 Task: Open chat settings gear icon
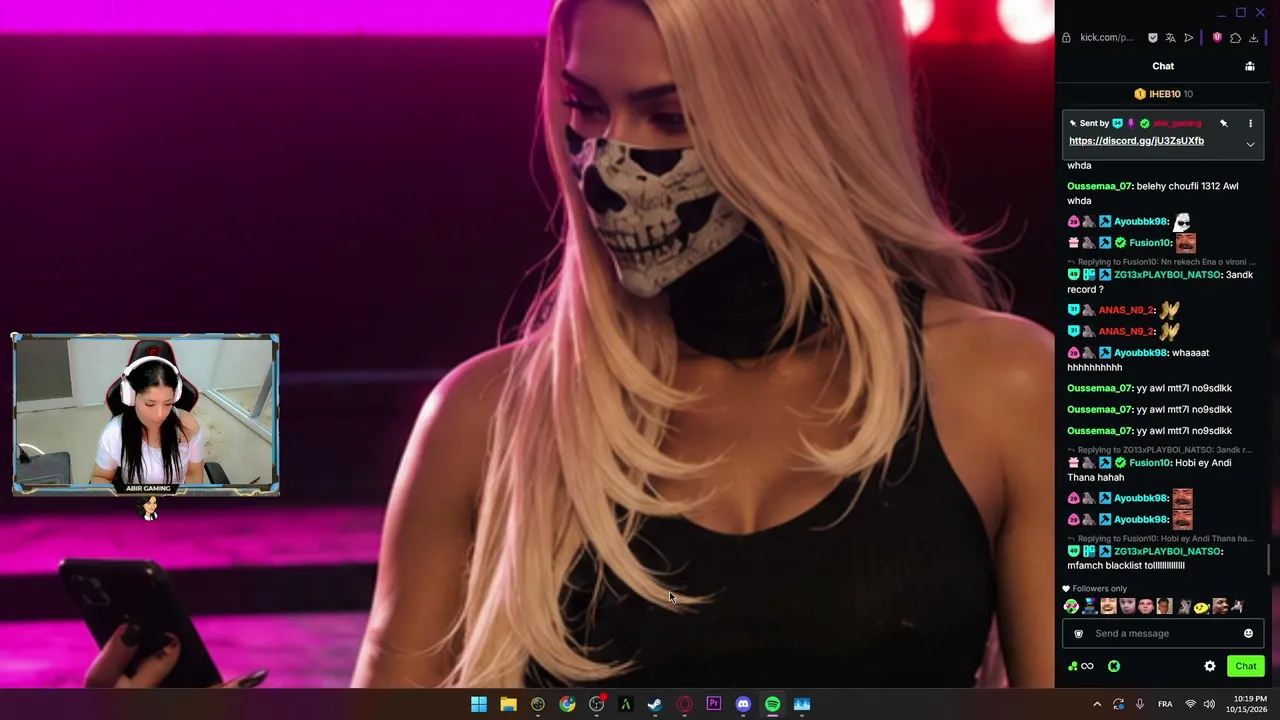click(x=1210, y=666)
